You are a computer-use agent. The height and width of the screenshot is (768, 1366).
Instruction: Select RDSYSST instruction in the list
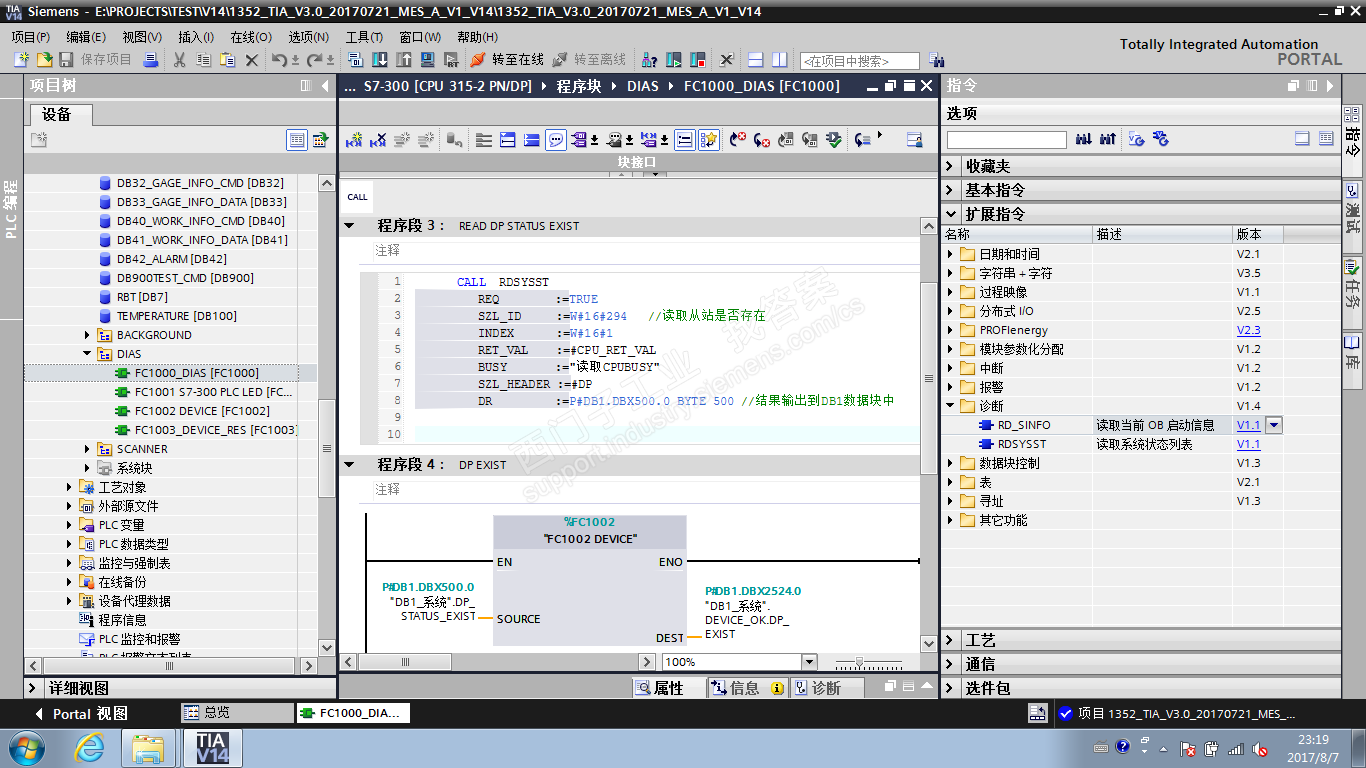tap(1022, 444)
